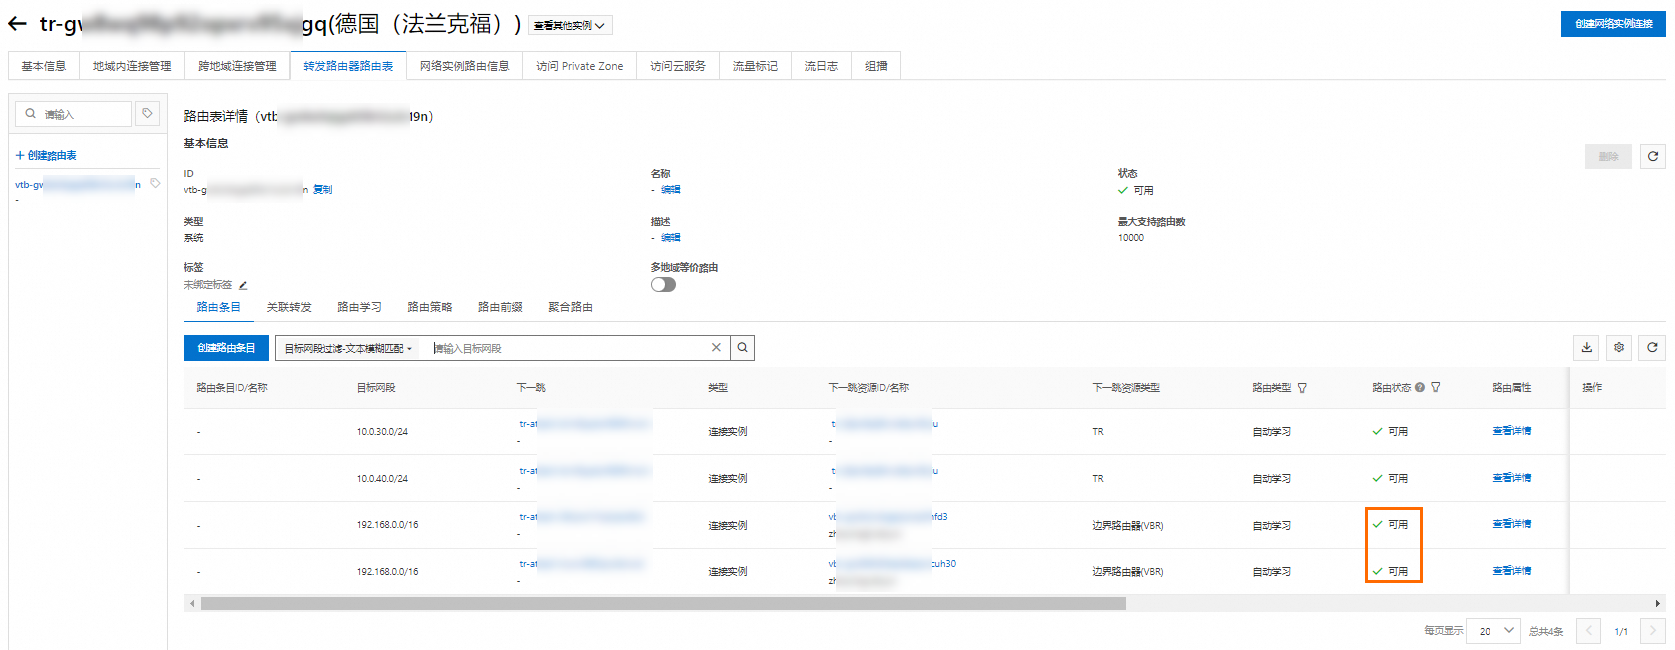Click the left arrow of the horizontal scrollbar
This screenshot has width=1675, height=650.
click(x=190, y=604)
